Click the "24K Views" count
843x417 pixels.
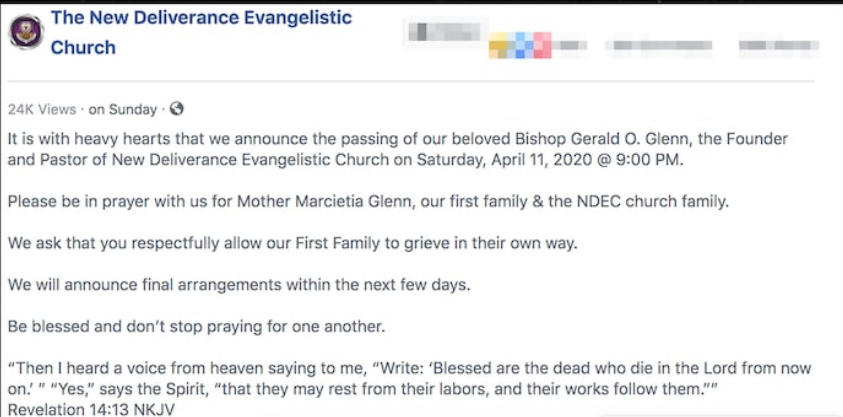click(x=42, y=110)
